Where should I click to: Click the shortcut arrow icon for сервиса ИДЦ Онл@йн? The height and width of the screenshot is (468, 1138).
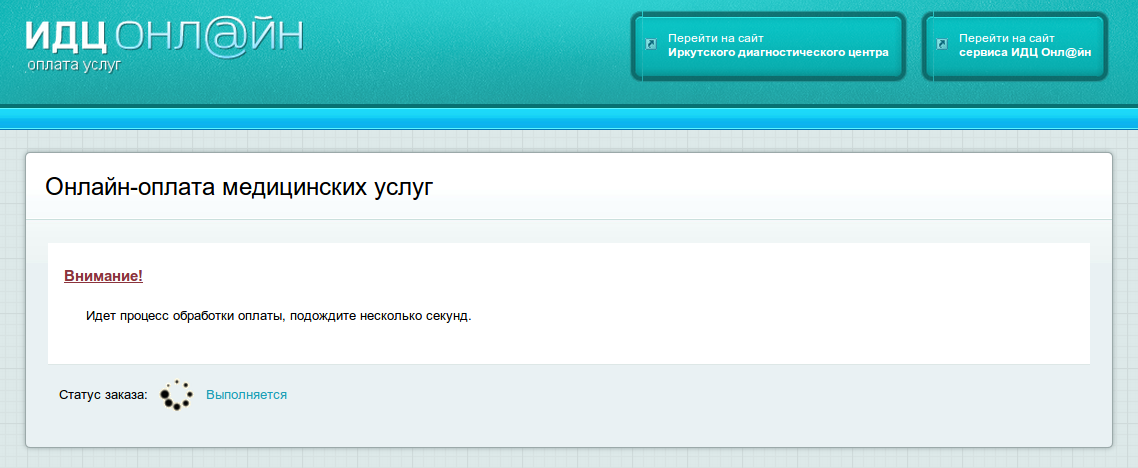[x=942, y=44]
